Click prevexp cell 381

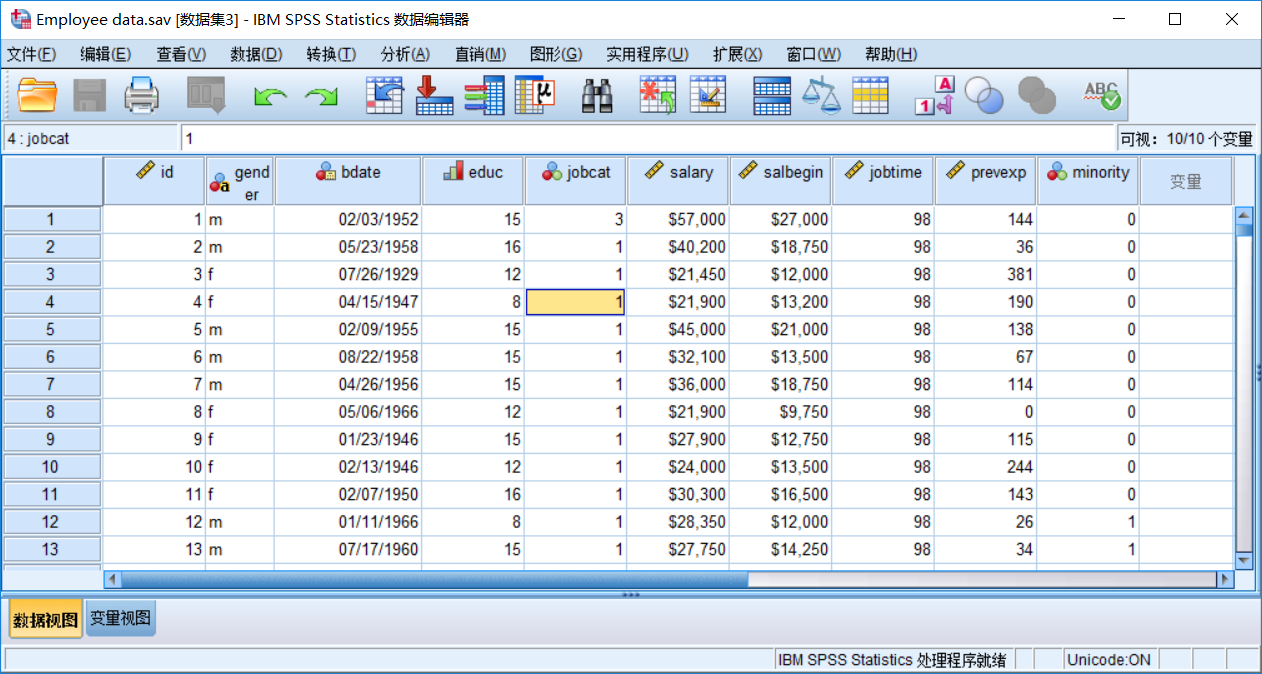[986, 274]
